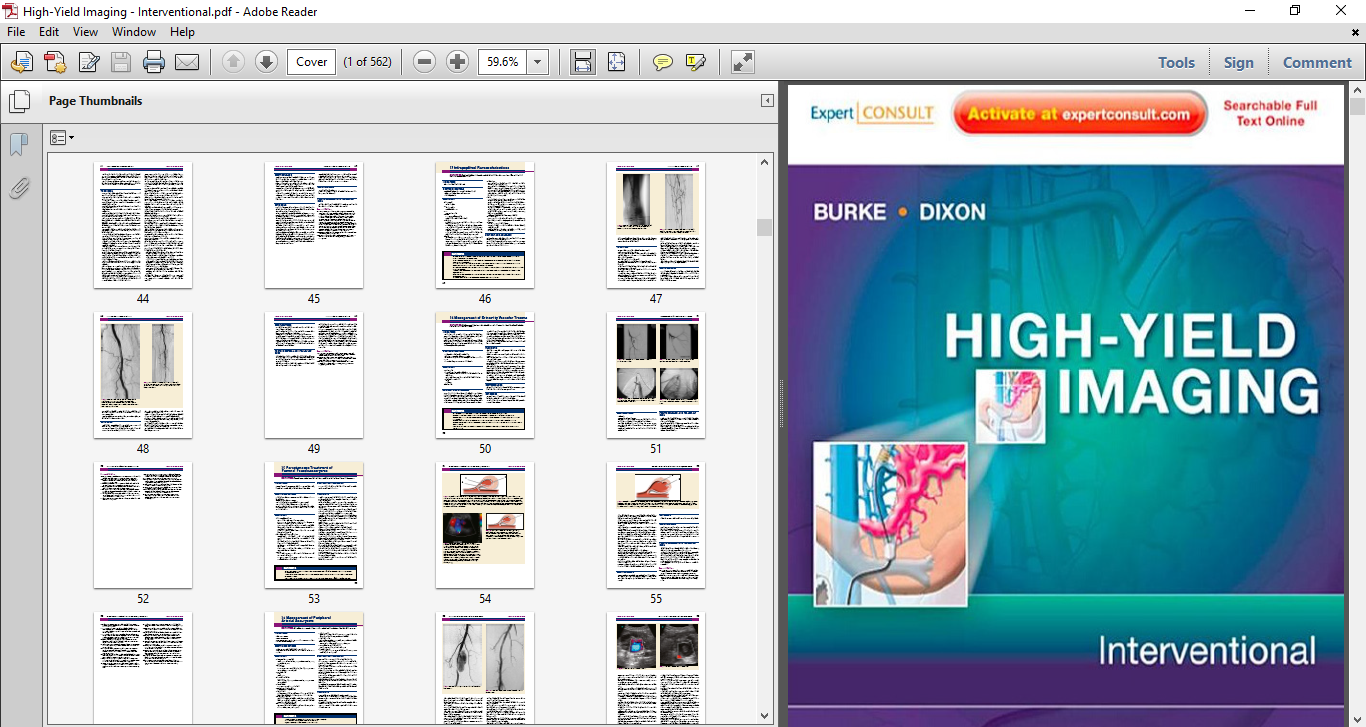Collapse the Page Thumbnails panel

coord(767,101)
